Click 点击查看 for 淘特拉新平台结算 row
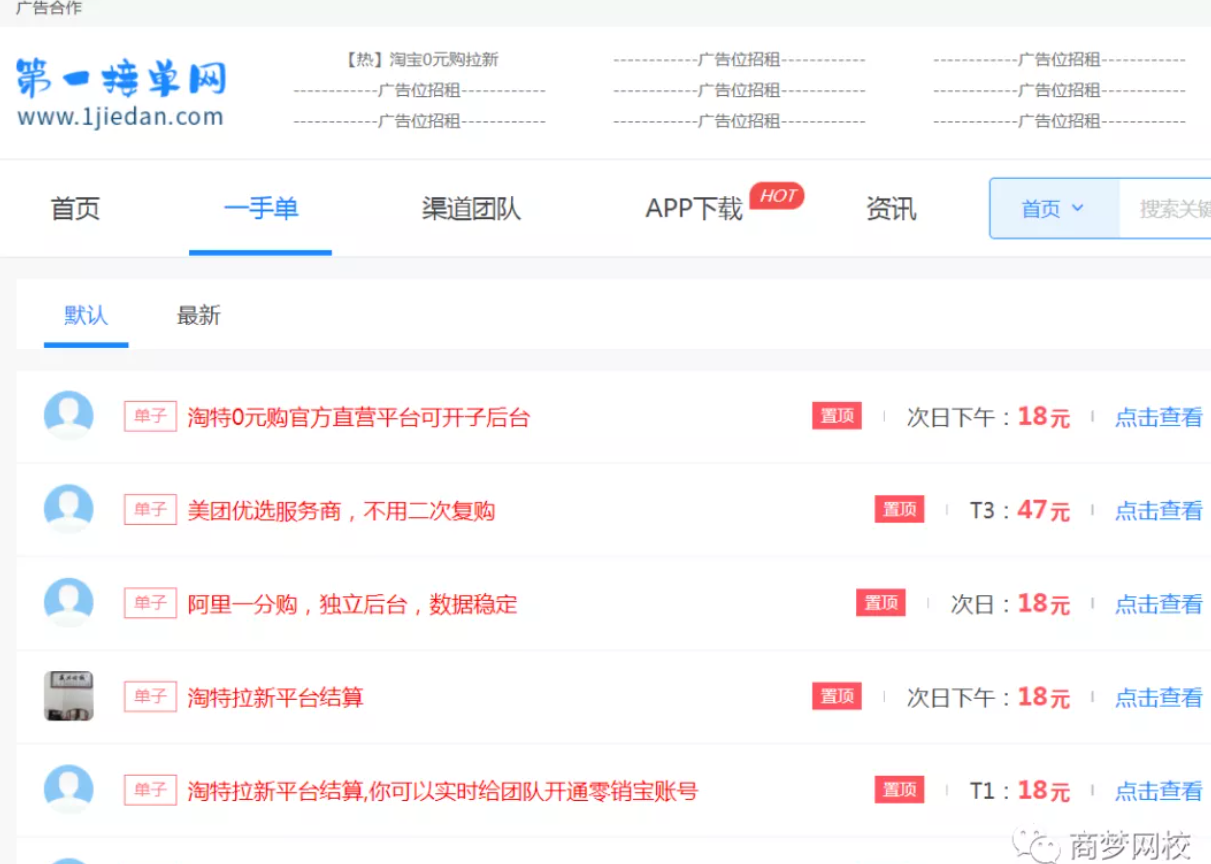The height and width of the screenshot is (864, 1211). 1159,698
